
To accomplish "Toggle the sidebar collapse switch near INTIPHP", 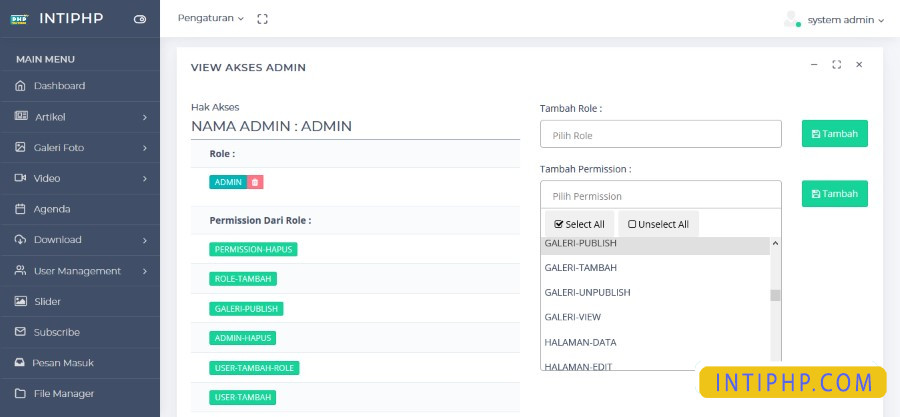I will (x=139, y=19).
